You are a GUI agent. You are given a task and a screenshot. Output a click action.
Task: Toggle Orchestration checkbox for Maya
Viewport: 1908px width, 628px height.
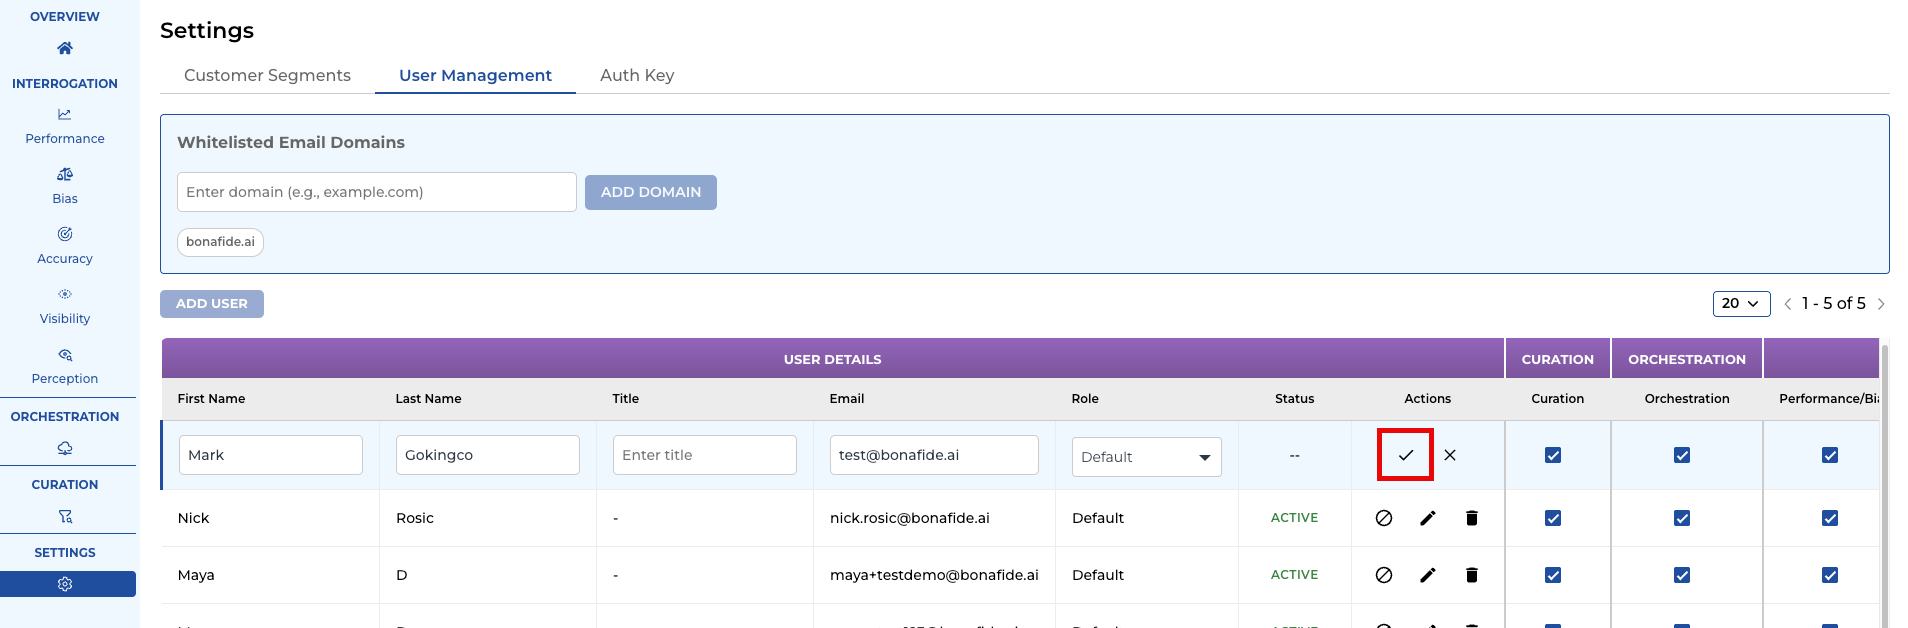1681,575
